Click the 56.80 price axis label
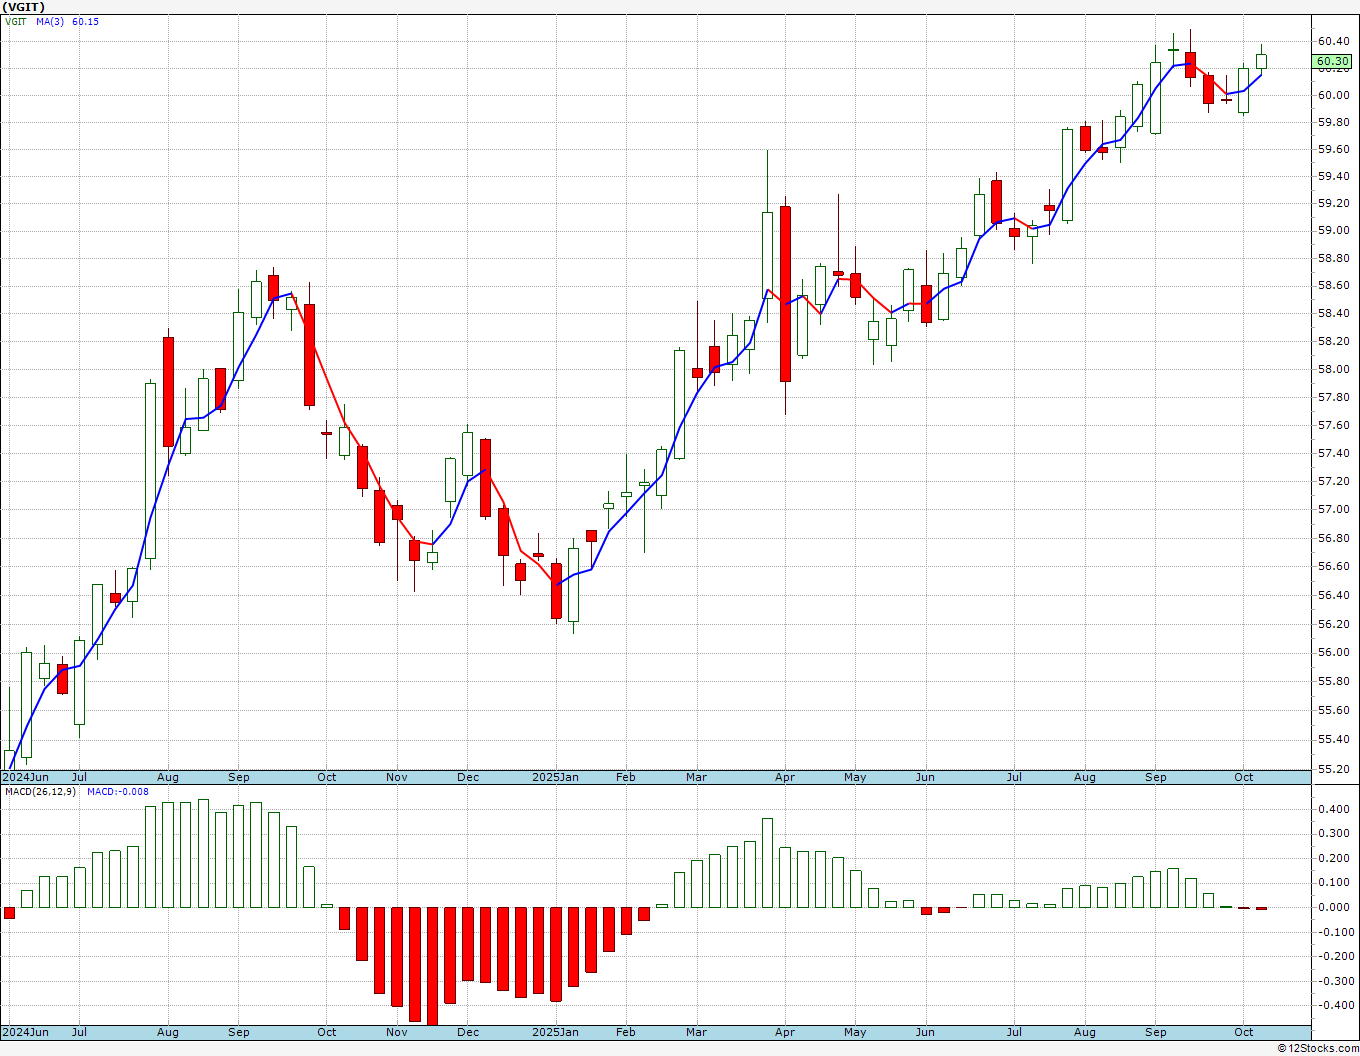 pos(1333,539)
